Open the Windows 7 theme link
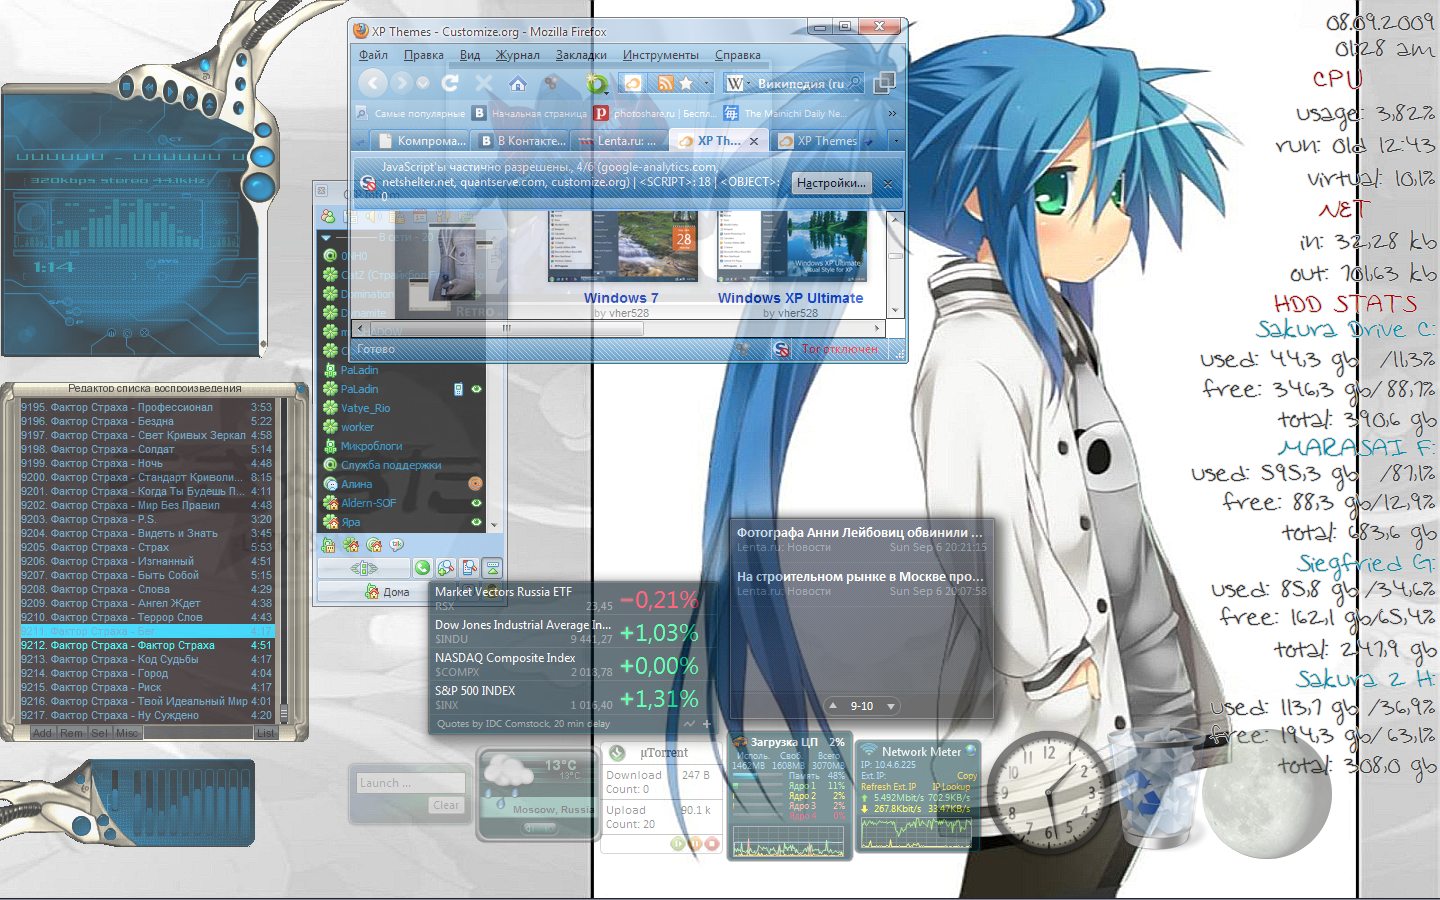Viewport: 1440px width, 900px height. [x=621, y=298]
